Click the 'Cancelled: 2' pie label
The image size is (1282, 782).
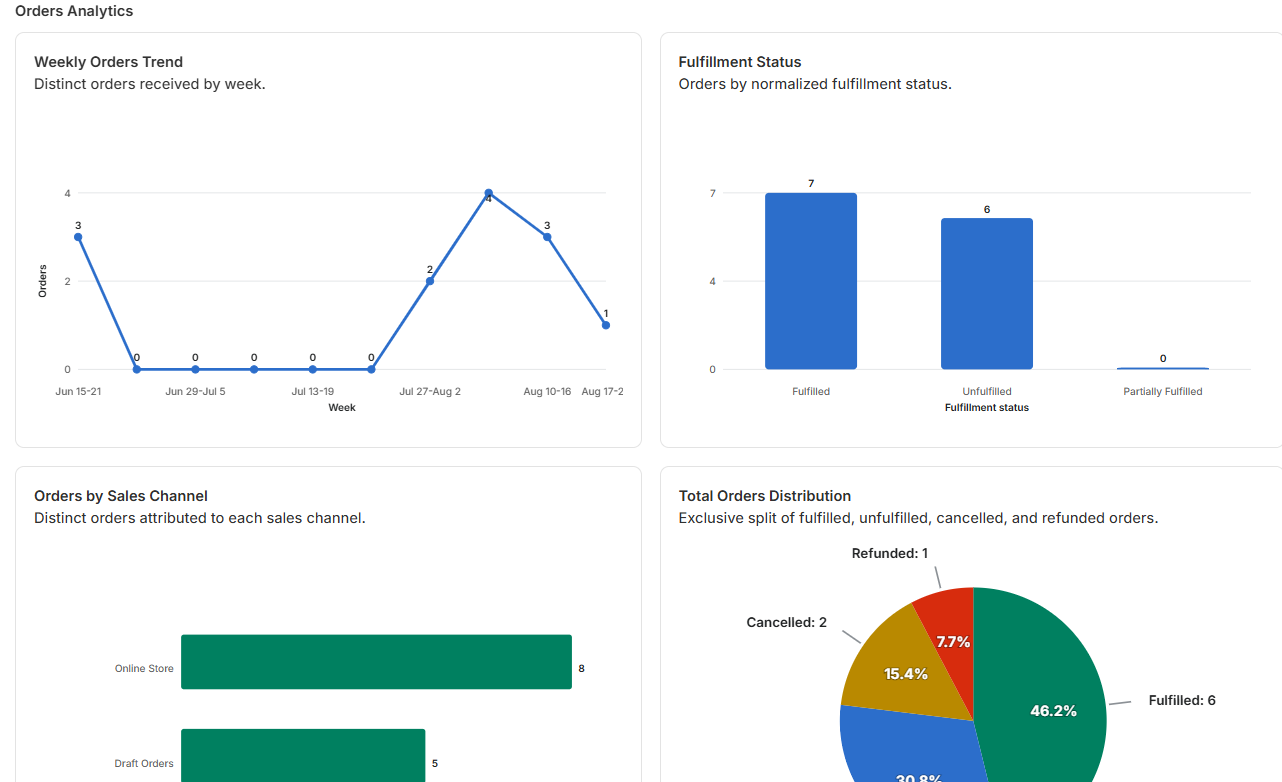(x=787, y=622)
